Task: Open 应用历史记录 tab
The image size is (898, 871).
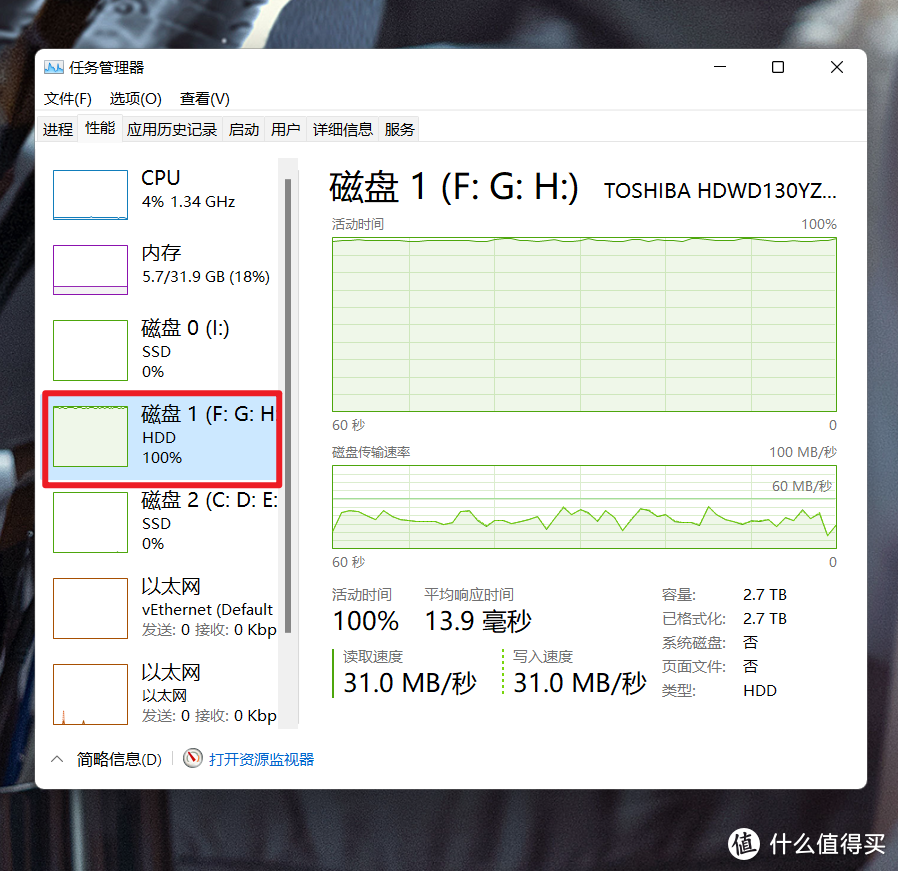Action: pos(171,128)
